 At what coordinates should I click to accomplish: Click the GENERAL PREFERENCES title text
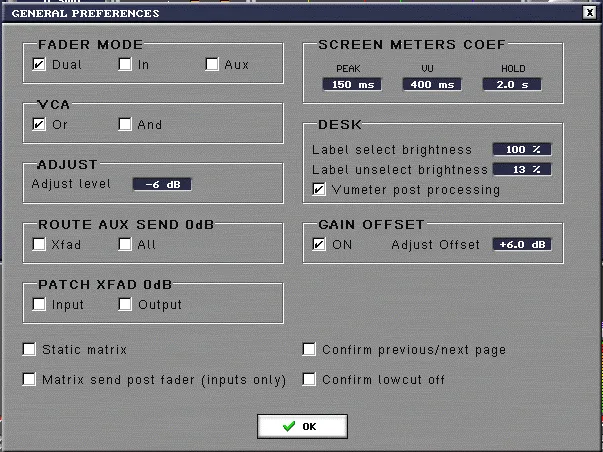click(85, 13)
